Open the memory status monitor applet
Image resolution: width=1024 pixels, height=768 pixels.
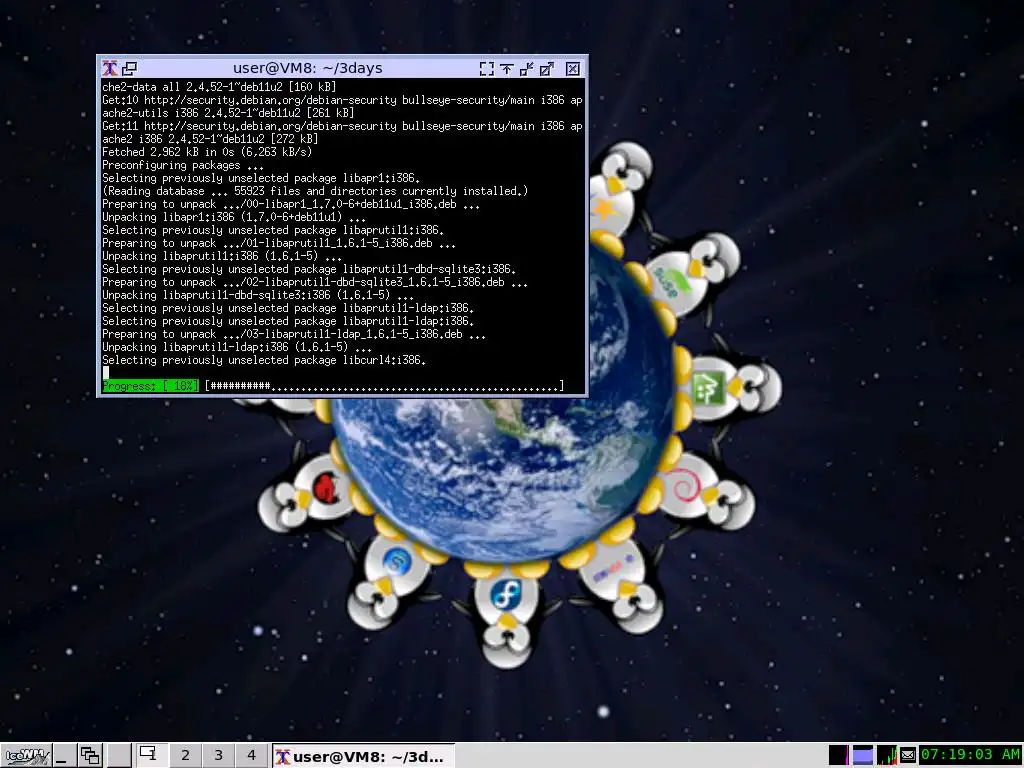[x=863, y=756]
